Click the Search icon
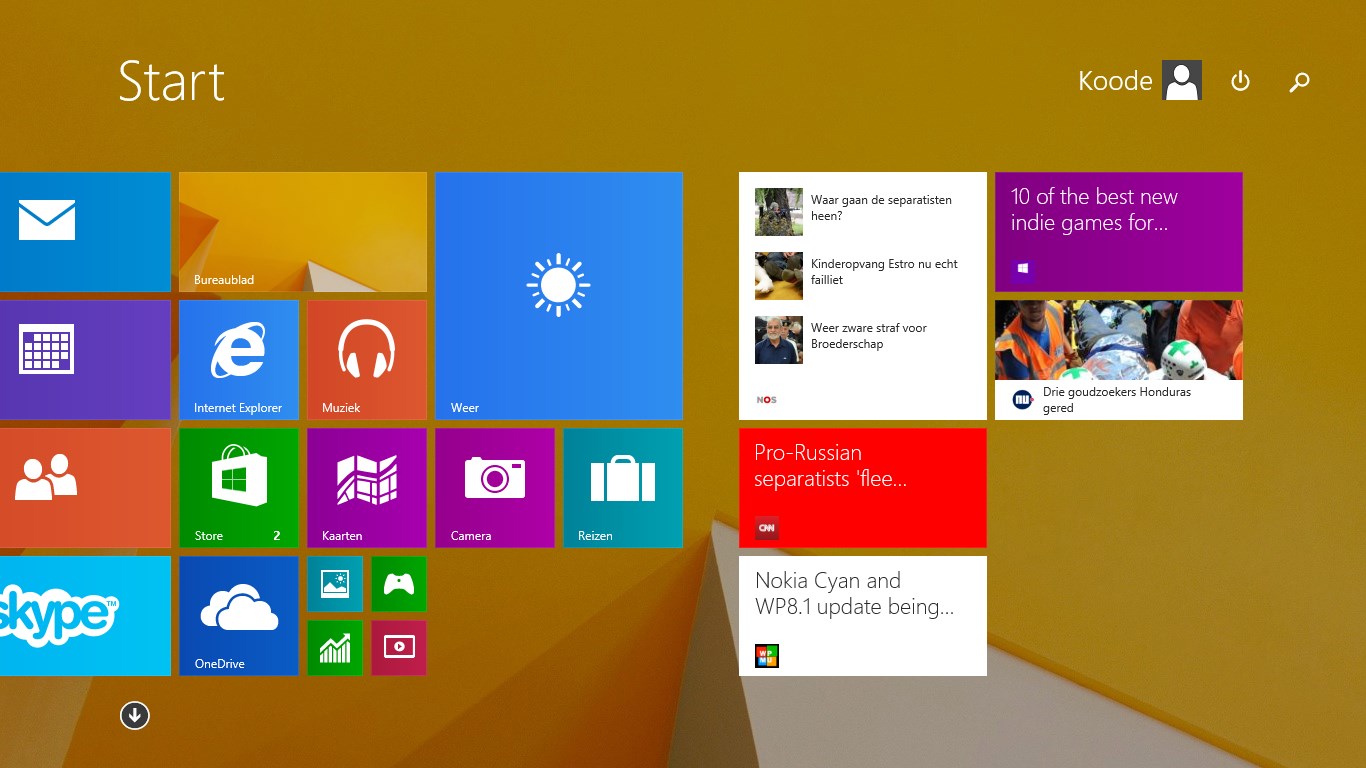Image resolution: width=1366 pixels, height=768 pixels. tap(1299, 81)
